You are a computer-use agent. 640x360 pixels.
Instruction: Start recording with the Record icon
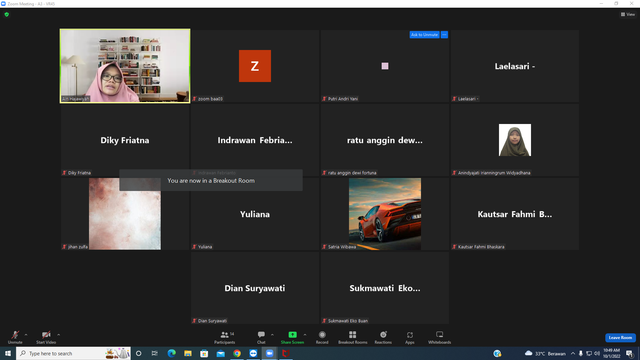(x=322, y=337)
